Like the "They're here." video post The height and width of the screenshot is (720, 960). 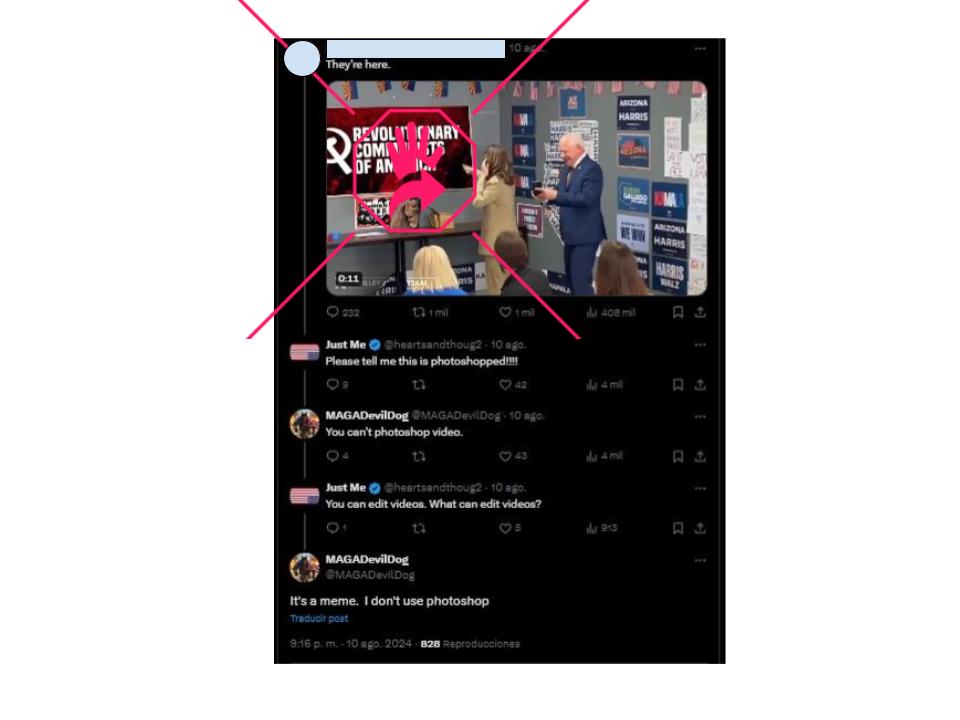tap(517, 312)
